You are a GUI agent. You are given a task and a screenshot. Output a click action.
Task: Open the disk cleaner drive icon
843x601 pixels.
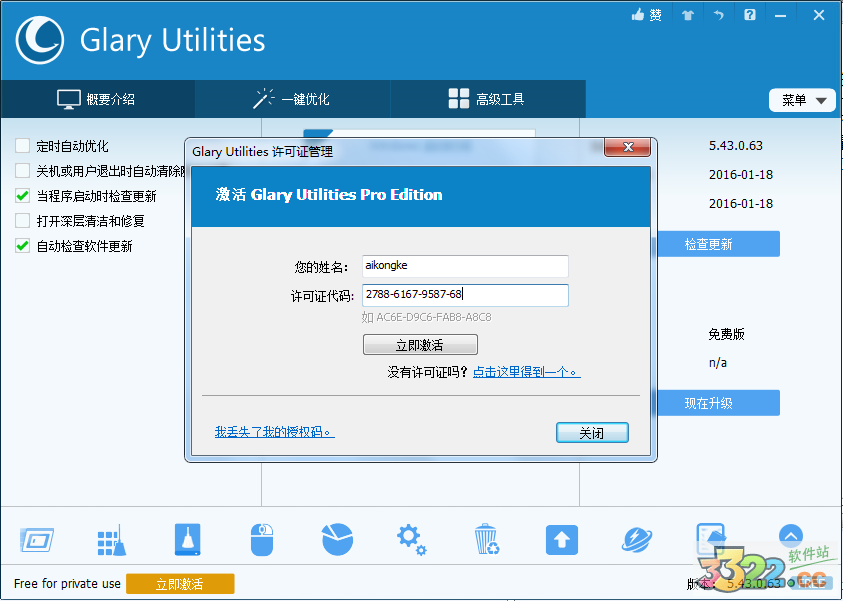tap(187, 540)
